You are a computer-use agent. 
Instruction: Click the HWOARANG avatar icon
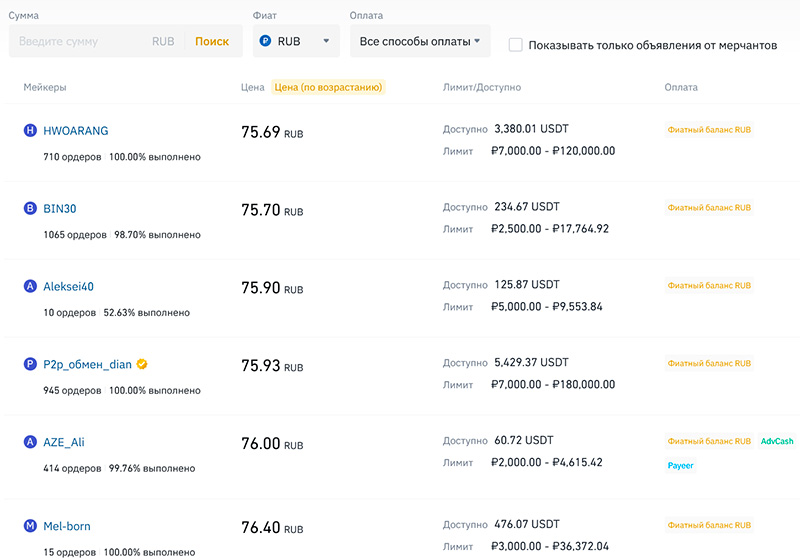pyautogui.click(x=30, y=131)
